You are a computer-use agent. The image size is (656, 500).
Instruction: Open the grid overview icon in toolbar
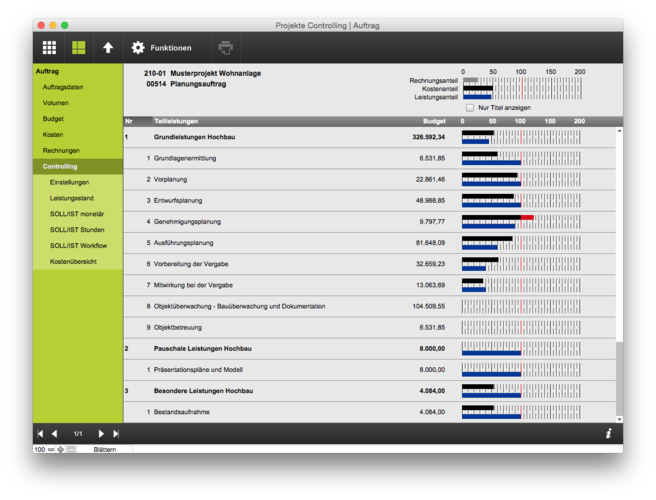(x=49, y=47)
